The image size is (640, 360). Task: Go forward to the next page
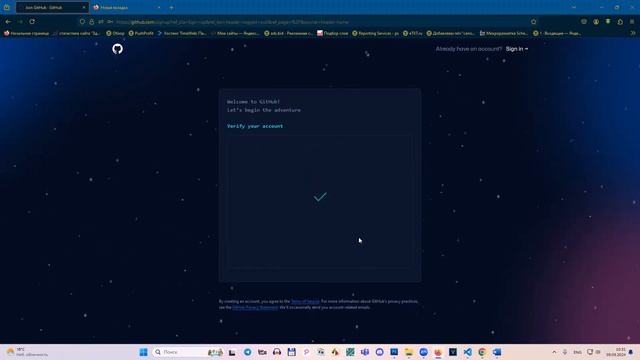20,22
